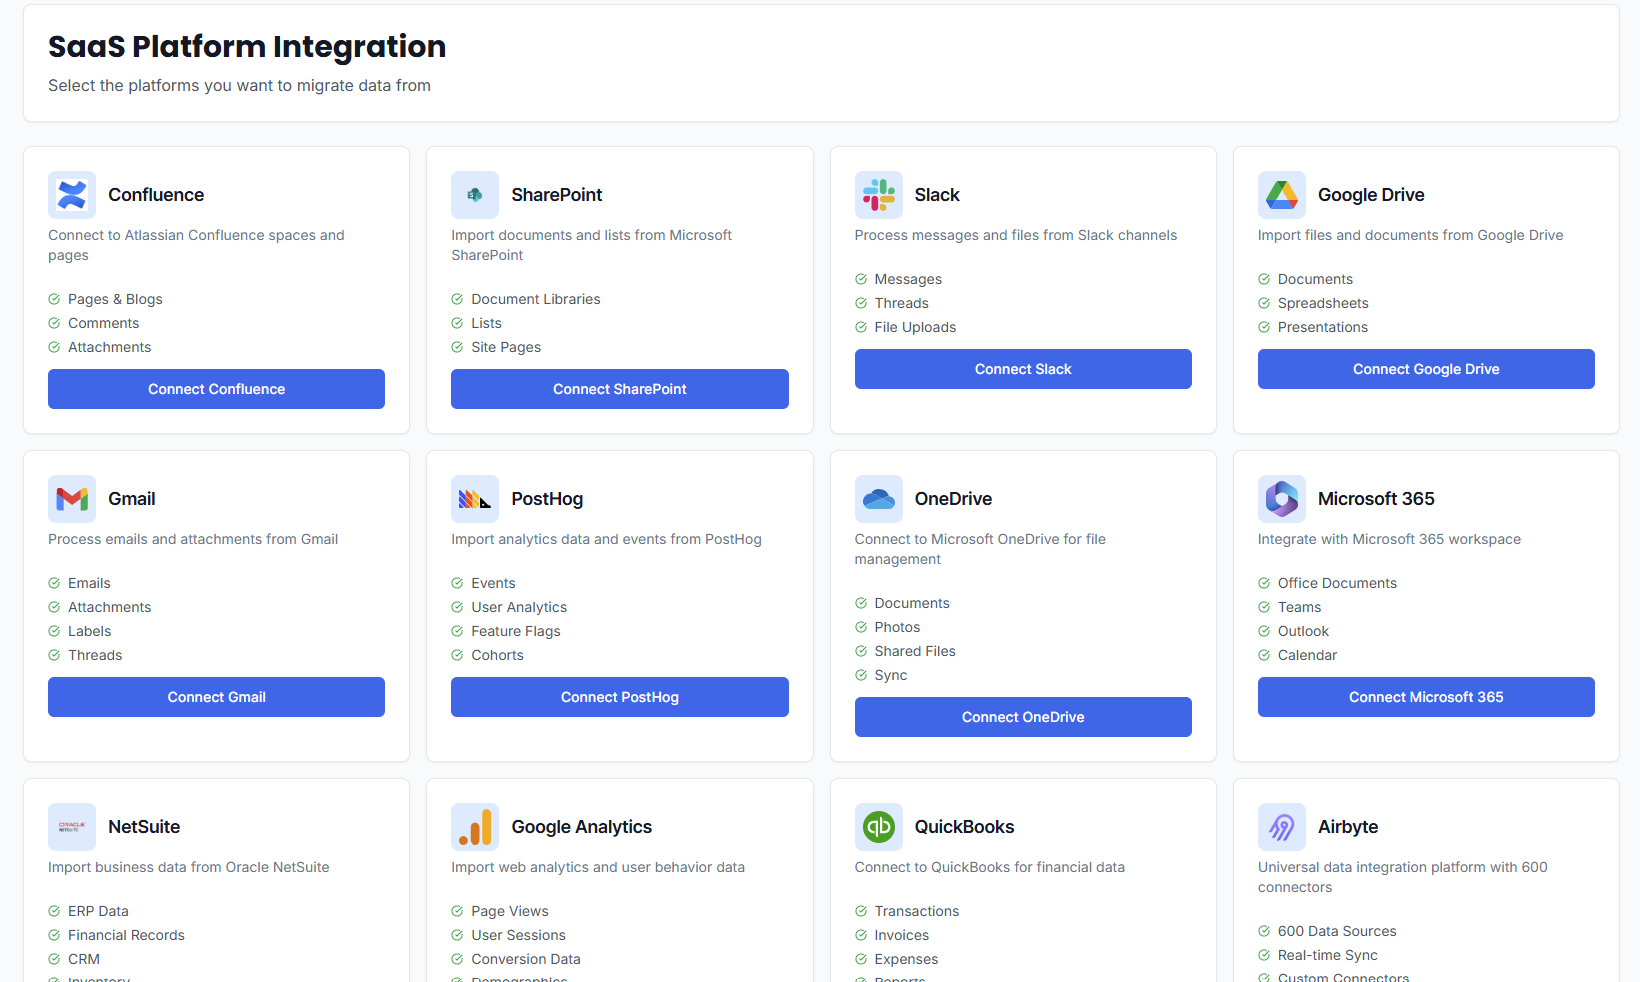This screenshot has height=982, width=1640.
Task: Click check icon beside Spreadsheets
Action: 1264,303
